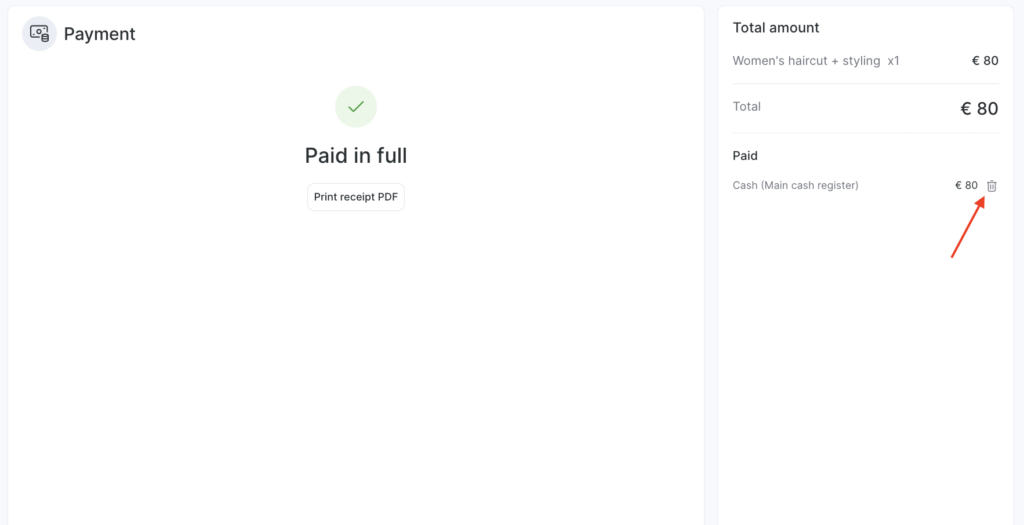Click the Total amount heading

pos(776,28)
